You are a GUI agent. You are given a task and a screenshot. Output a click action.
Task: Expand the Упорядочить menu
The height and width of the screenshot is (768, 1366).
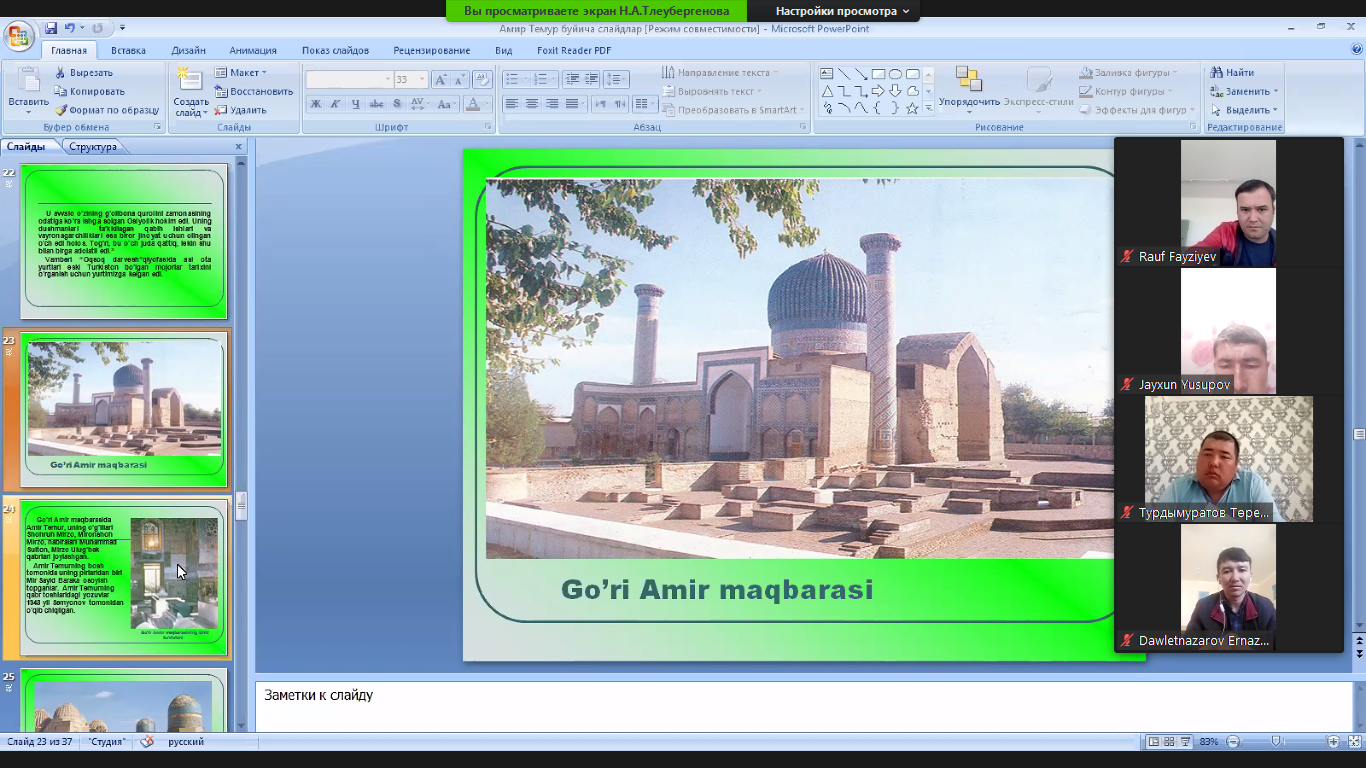[x=970, y=101]
